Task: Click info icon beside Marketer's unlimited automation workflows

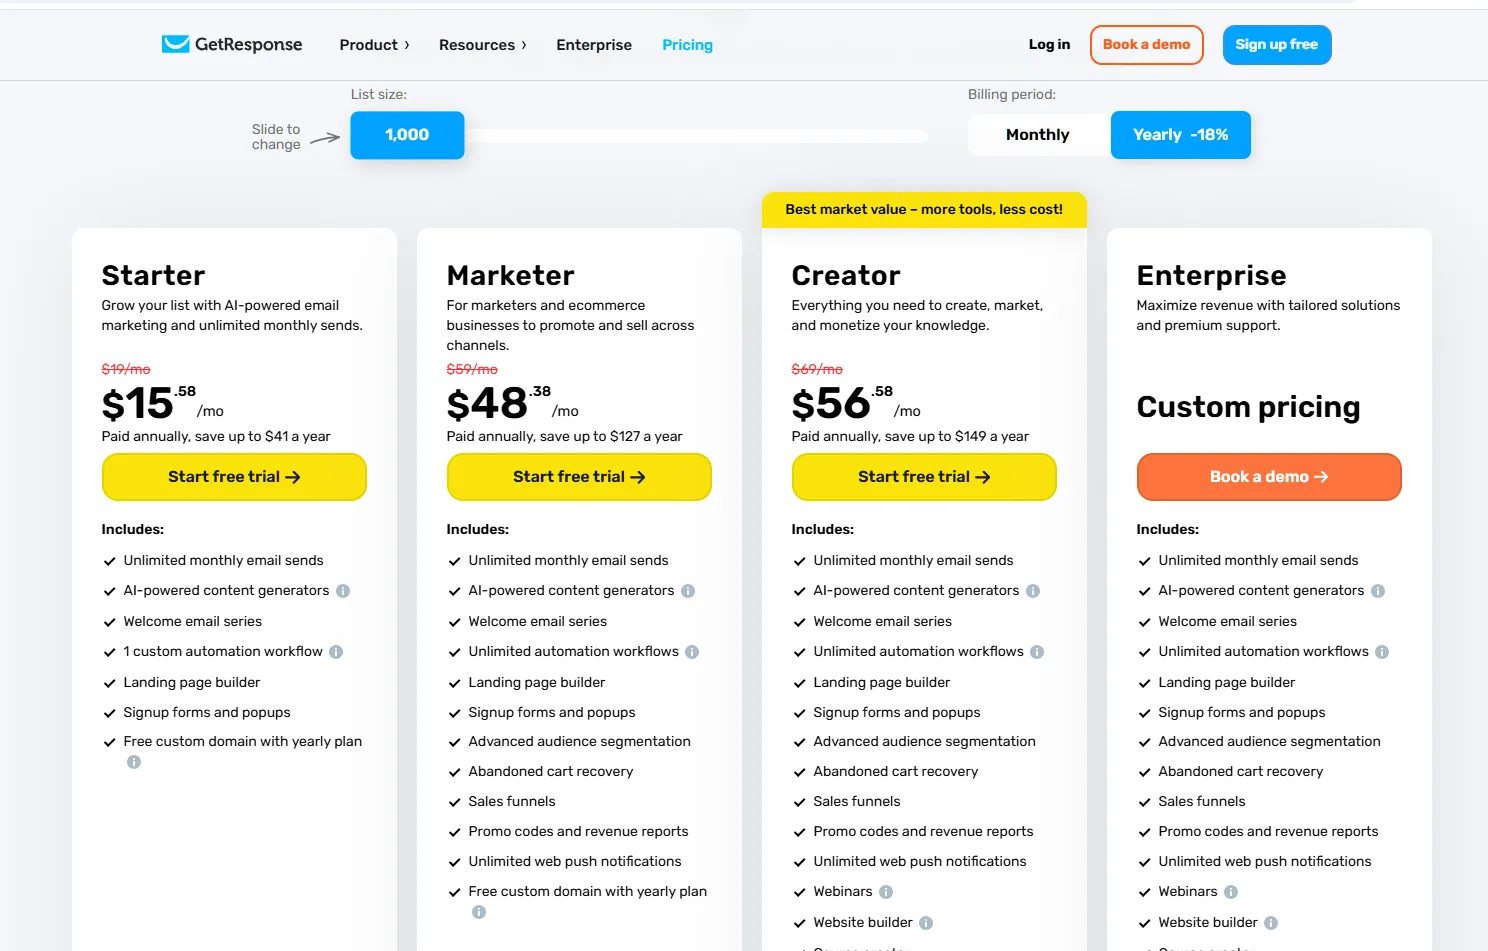Action: (691, 651)
